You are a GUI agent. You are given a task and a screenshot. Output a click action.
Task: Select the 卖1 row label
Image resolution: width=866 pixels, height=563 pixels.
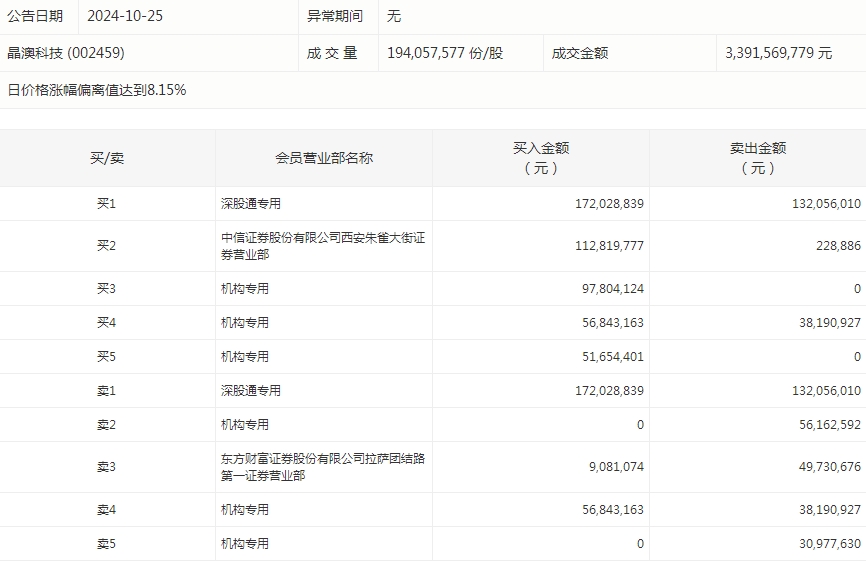107,391
